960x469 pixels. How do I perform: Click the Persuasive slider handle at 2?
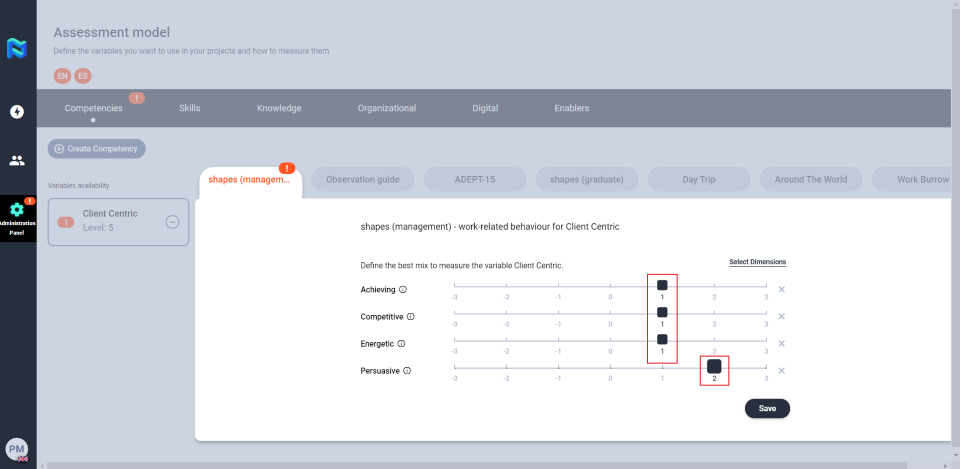[x=714, y=366]
